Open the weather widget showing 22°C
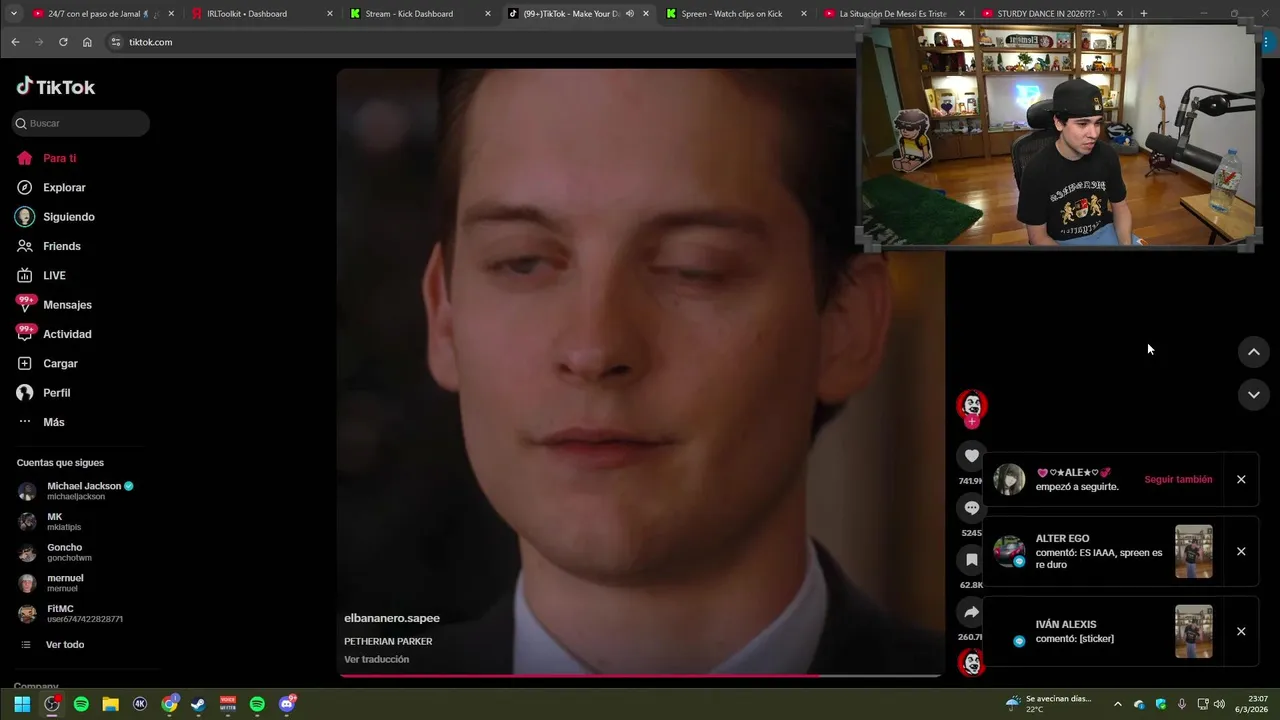Screen dimensions: 1280x720 pyautogui.click(x=1048, y=704)
